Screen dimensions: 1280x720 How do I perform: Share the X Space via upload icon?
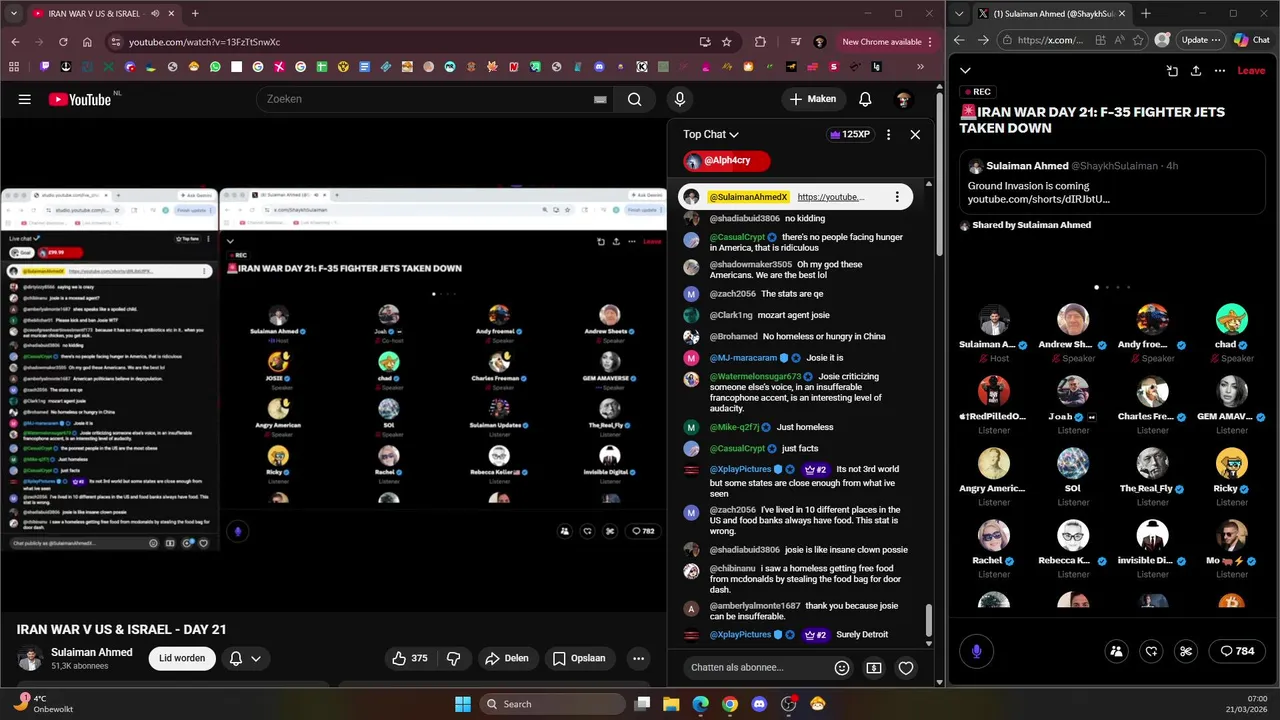pos(1196,71)
